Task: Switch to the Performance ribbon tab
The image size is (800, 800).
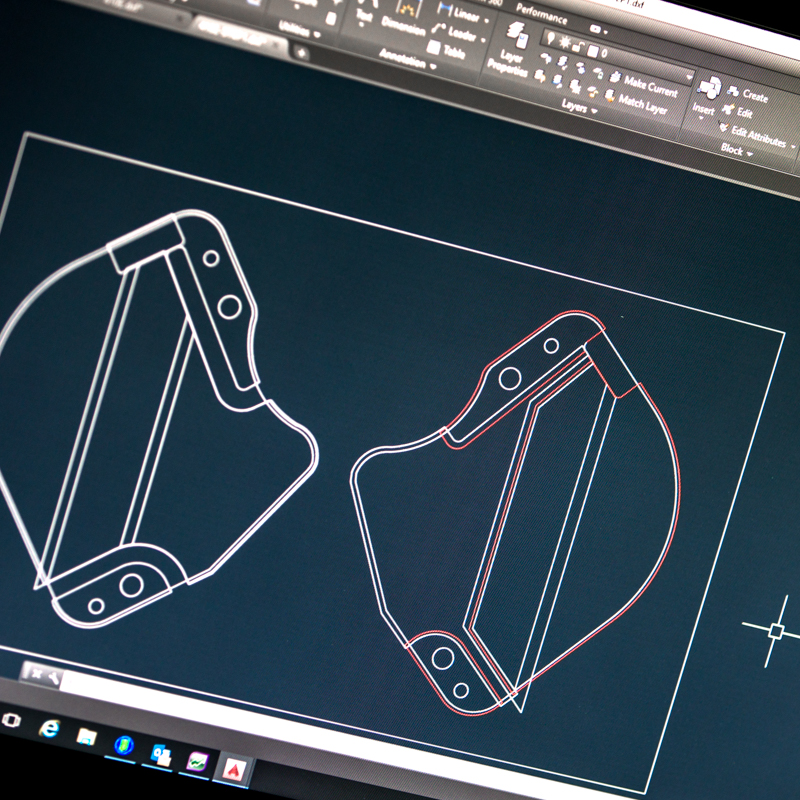Action: pyautogui.click(x=541, y=14)
